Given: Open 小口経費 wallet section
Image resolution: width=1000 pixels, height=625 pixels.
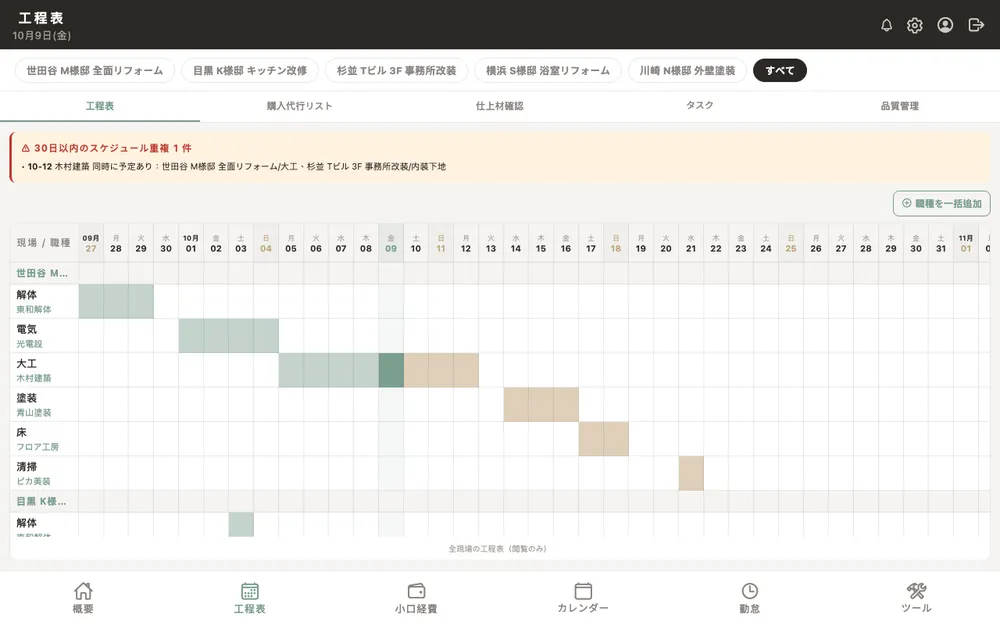Looking at the screenshot, I should coord(416,598).
